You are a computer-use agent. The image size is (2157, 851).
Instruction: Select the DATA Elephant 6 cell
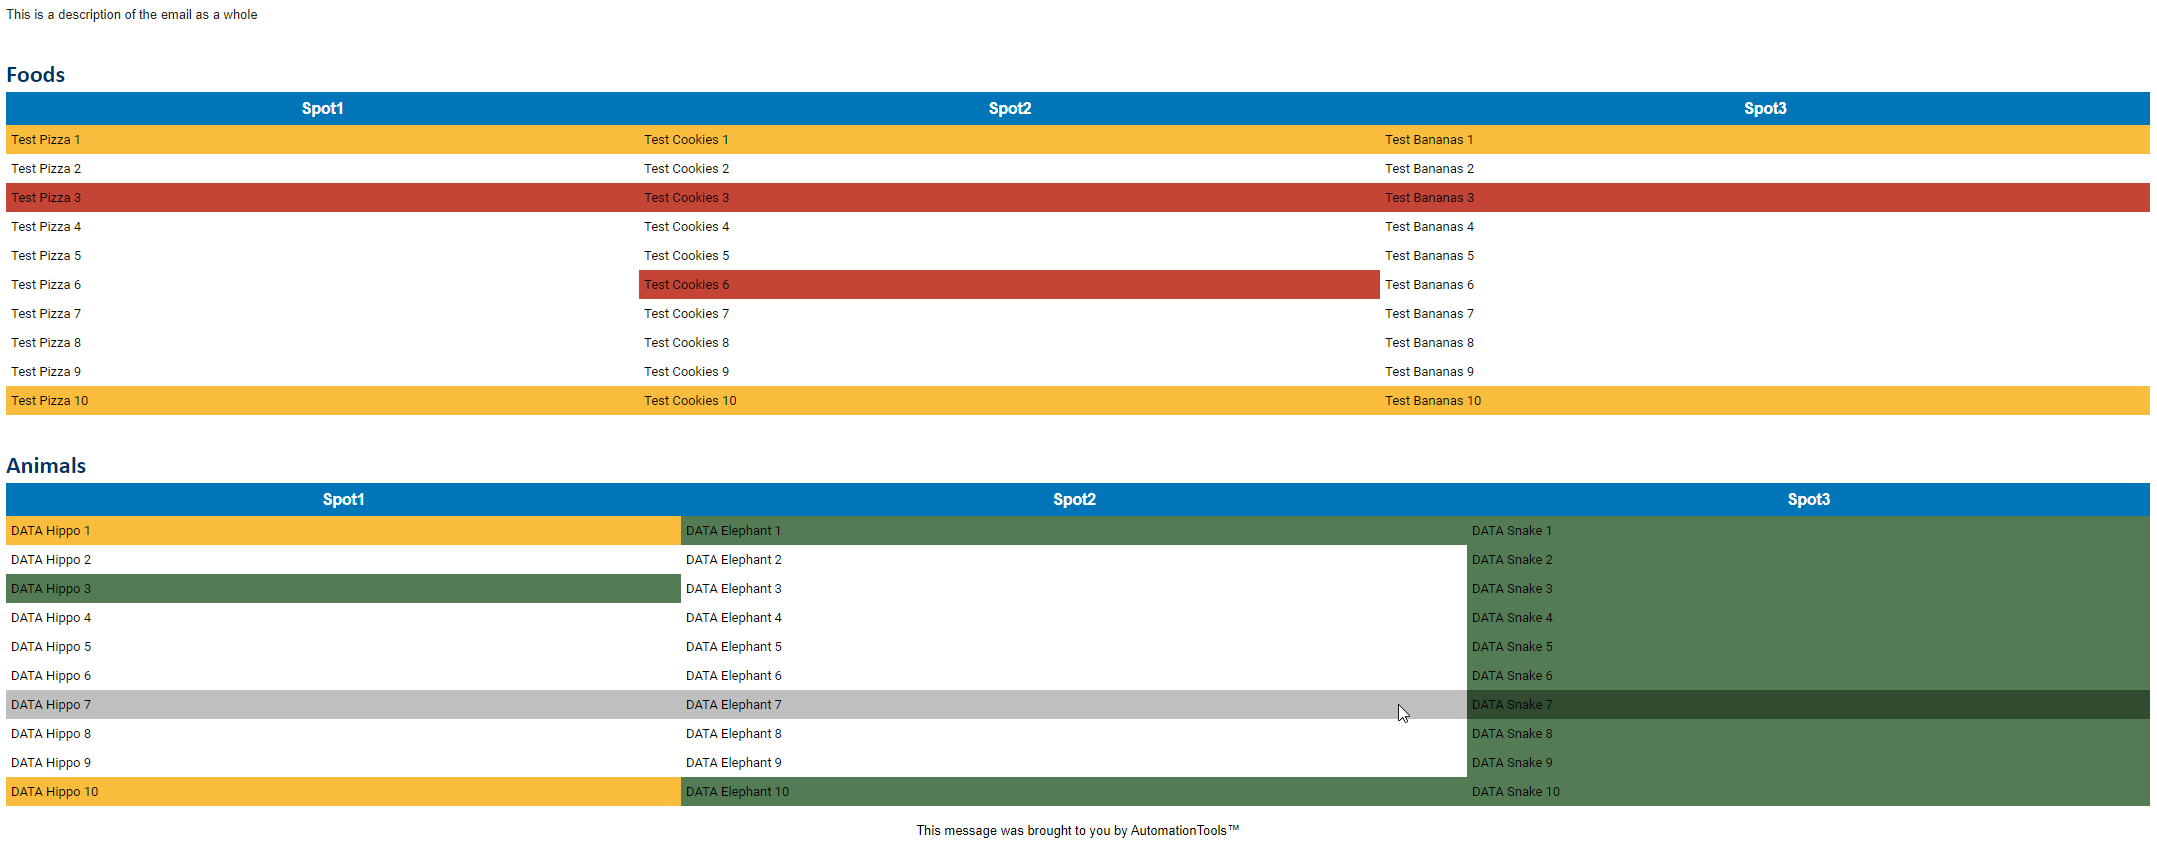tap(1074, 676)
